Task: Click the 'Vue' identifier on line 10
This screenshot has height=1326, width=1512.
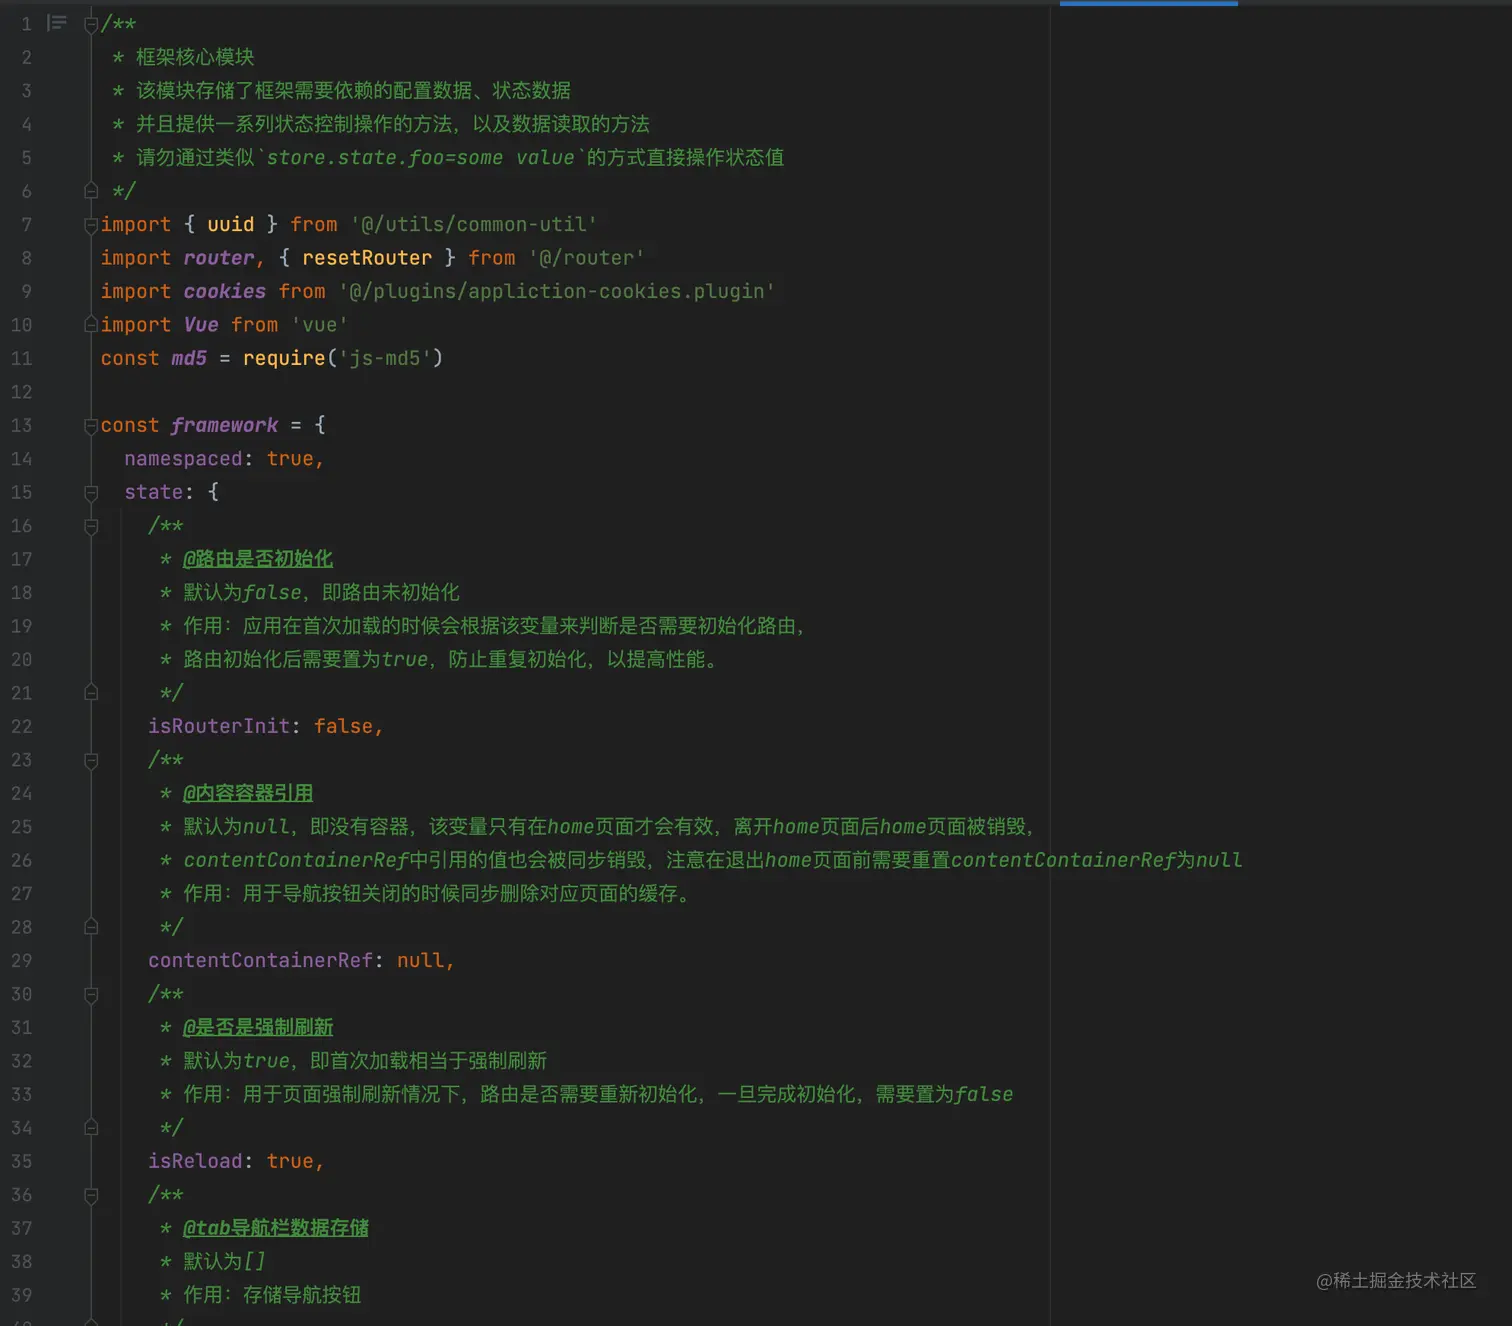Action: click(x=201, y=325)
